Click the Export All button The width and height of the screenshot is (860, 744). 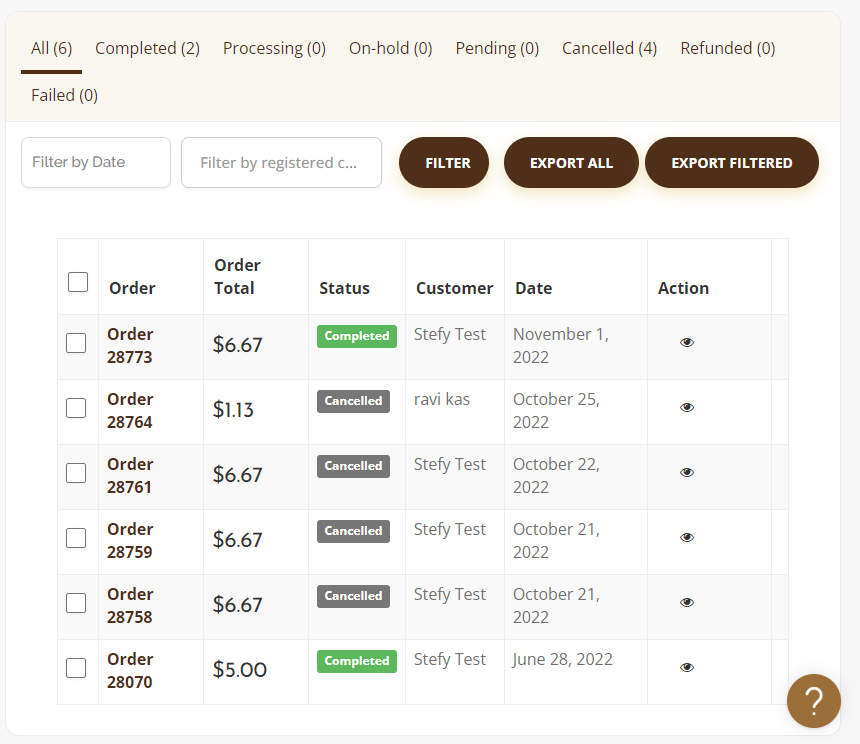571,163
